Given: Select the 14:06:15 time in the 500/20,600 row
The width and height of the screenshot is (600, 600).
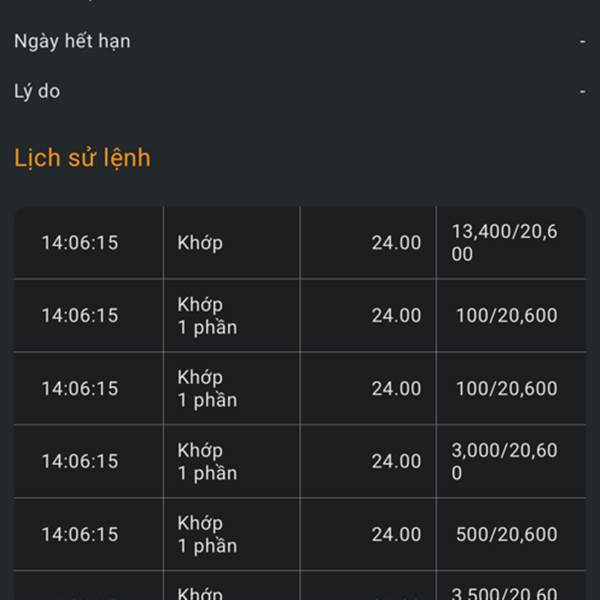Looking at the screenshot, I should 80,534.
